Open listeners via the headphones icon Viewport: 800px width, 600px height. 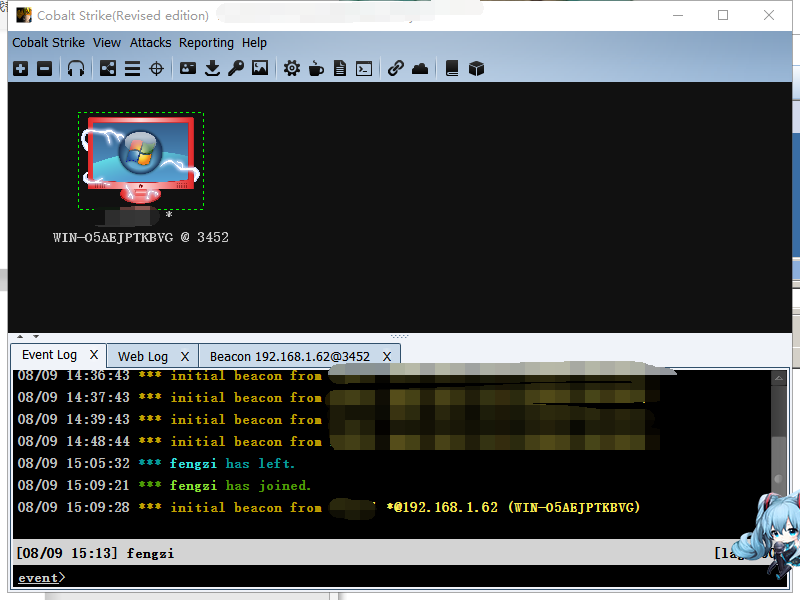click(x=76, y=68)
